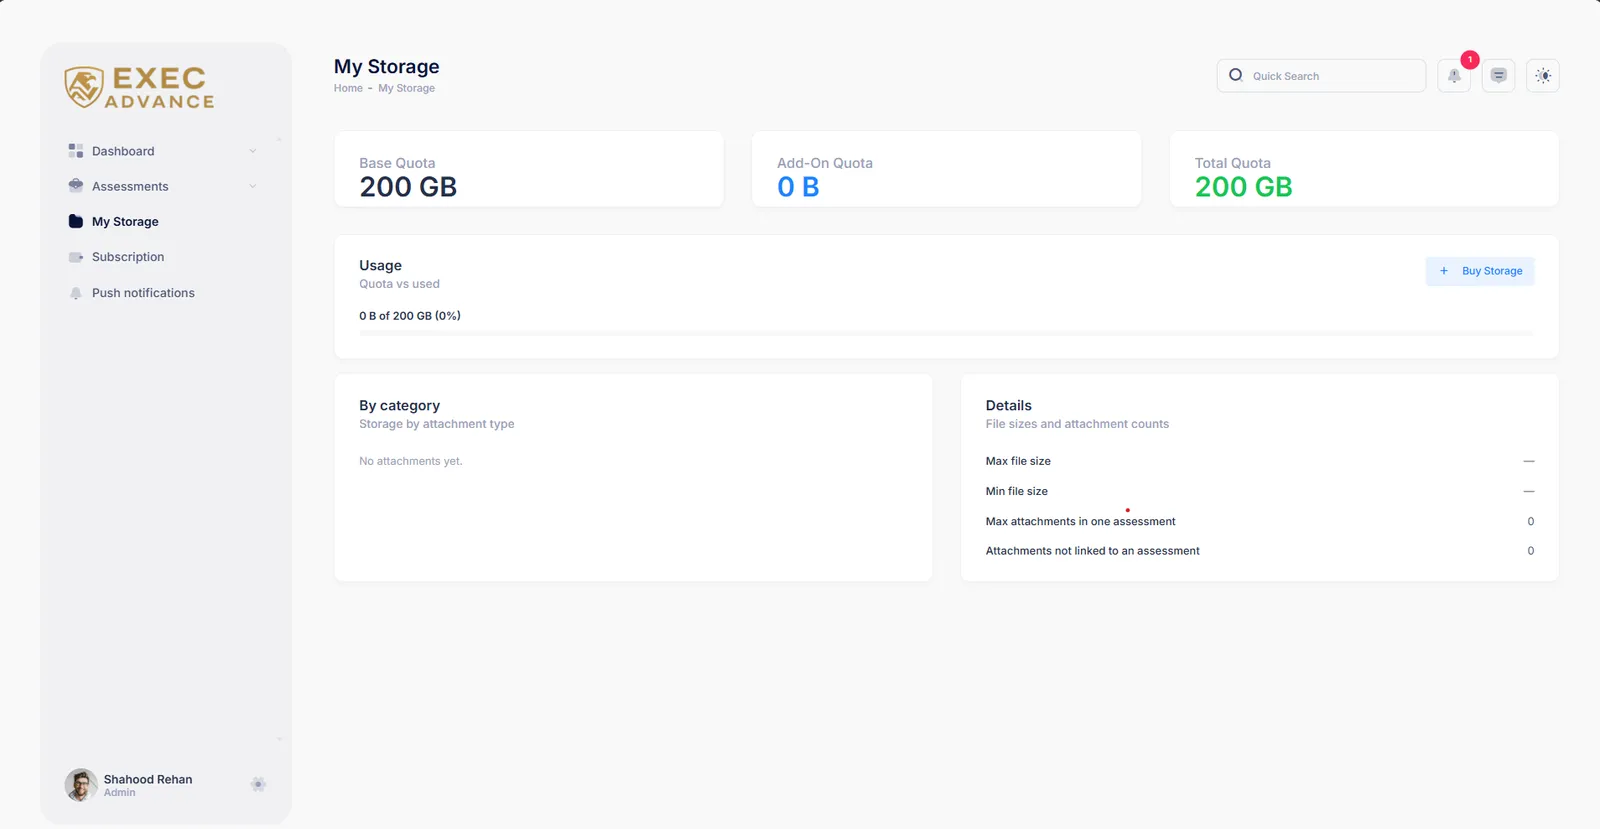Toggle the light/dark theme sun icon
The image size is (1600, 829).
click(1543, 76)
